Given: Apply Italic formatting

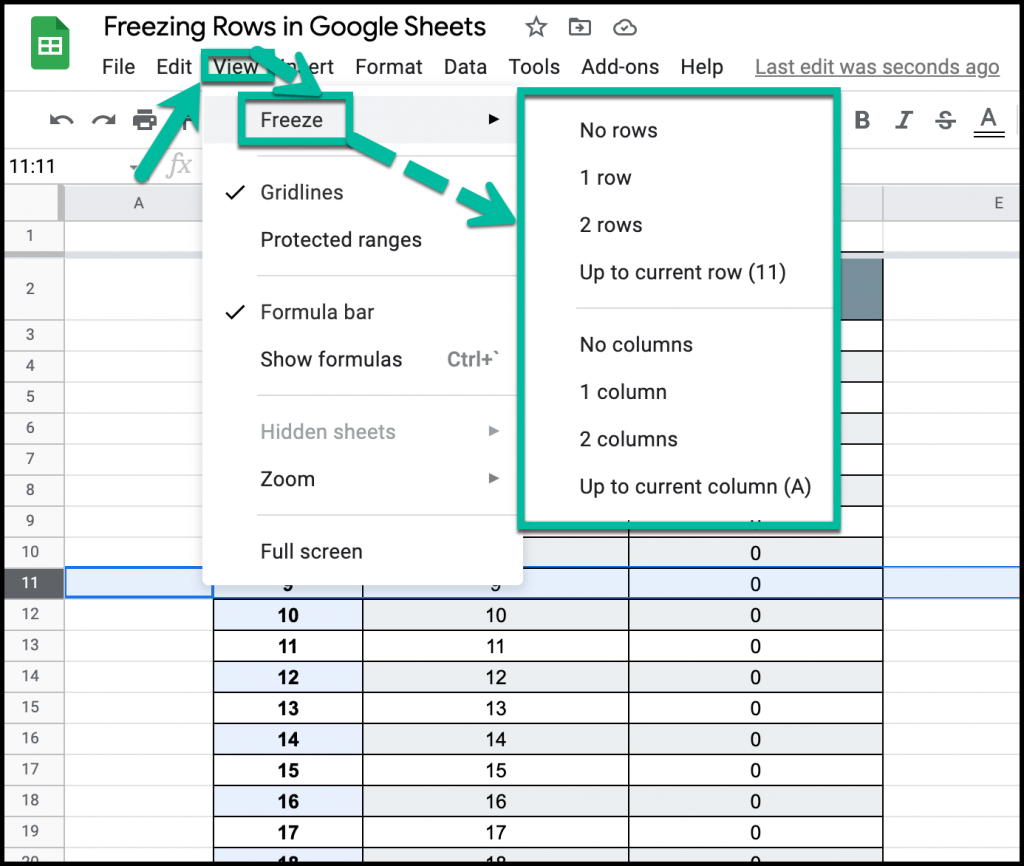Looking at the screenshot, I should pyautogui.click(x=903, y=119).
